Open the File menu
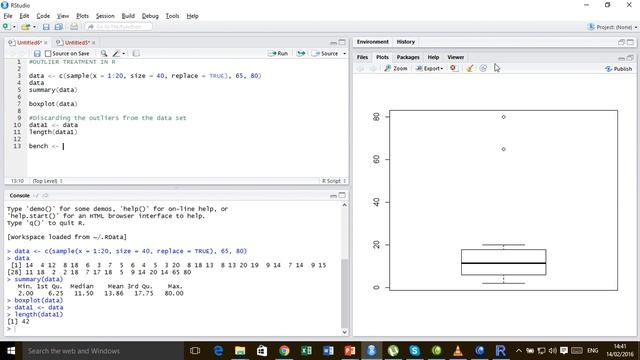Screen dimensions: 640x360 [x=8, y=16]
